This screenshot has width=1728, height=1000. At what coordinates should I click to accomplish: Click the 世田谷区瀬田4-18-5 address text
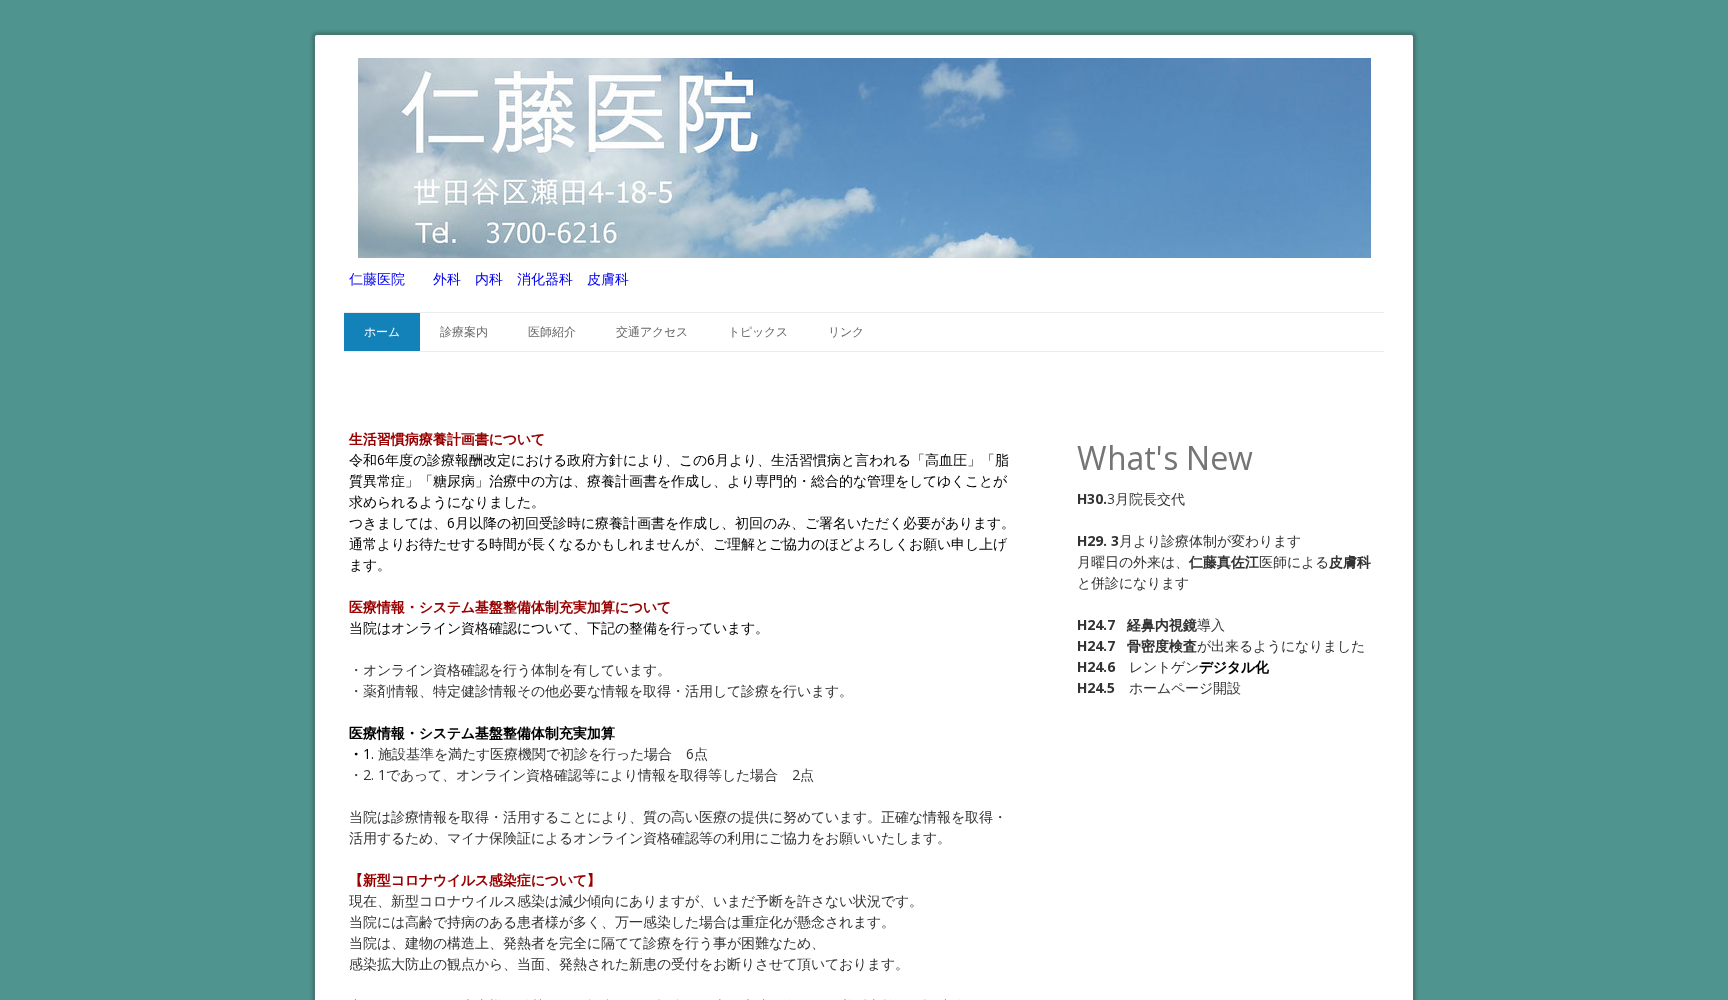pos(541,192)
